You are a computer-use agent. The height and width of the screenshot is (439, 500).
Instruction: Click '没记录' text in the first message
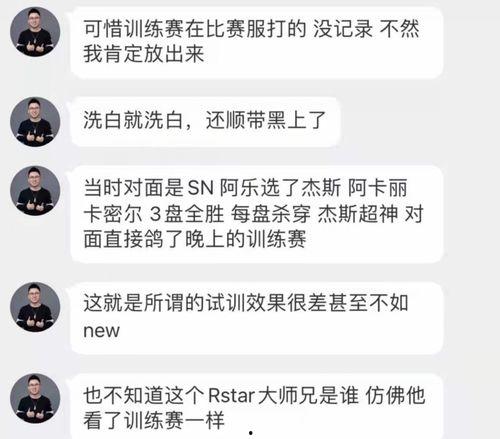coord(343,28)
